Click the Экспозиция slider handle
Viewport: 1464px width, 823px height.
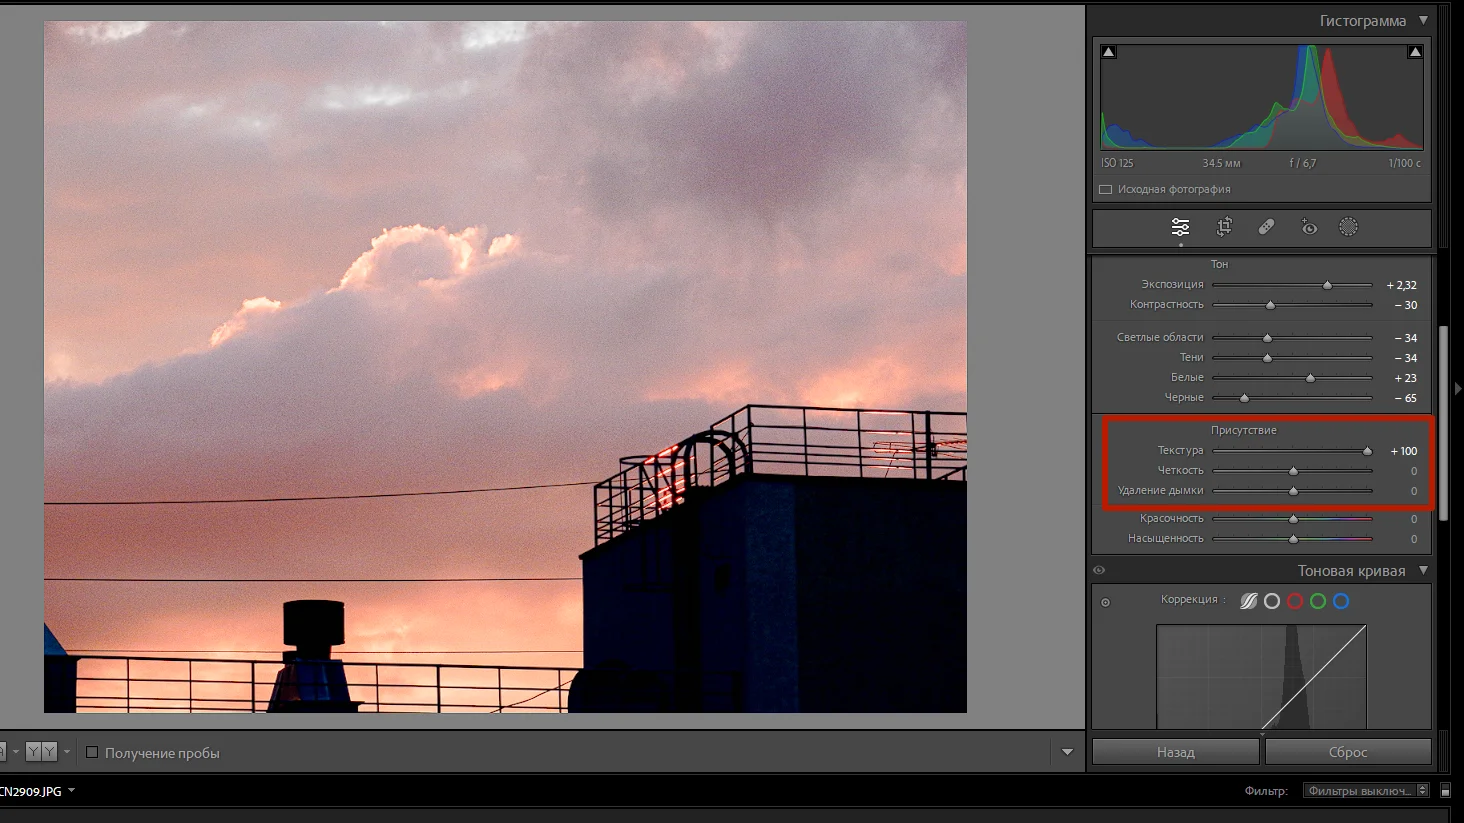pos(1327,285)
